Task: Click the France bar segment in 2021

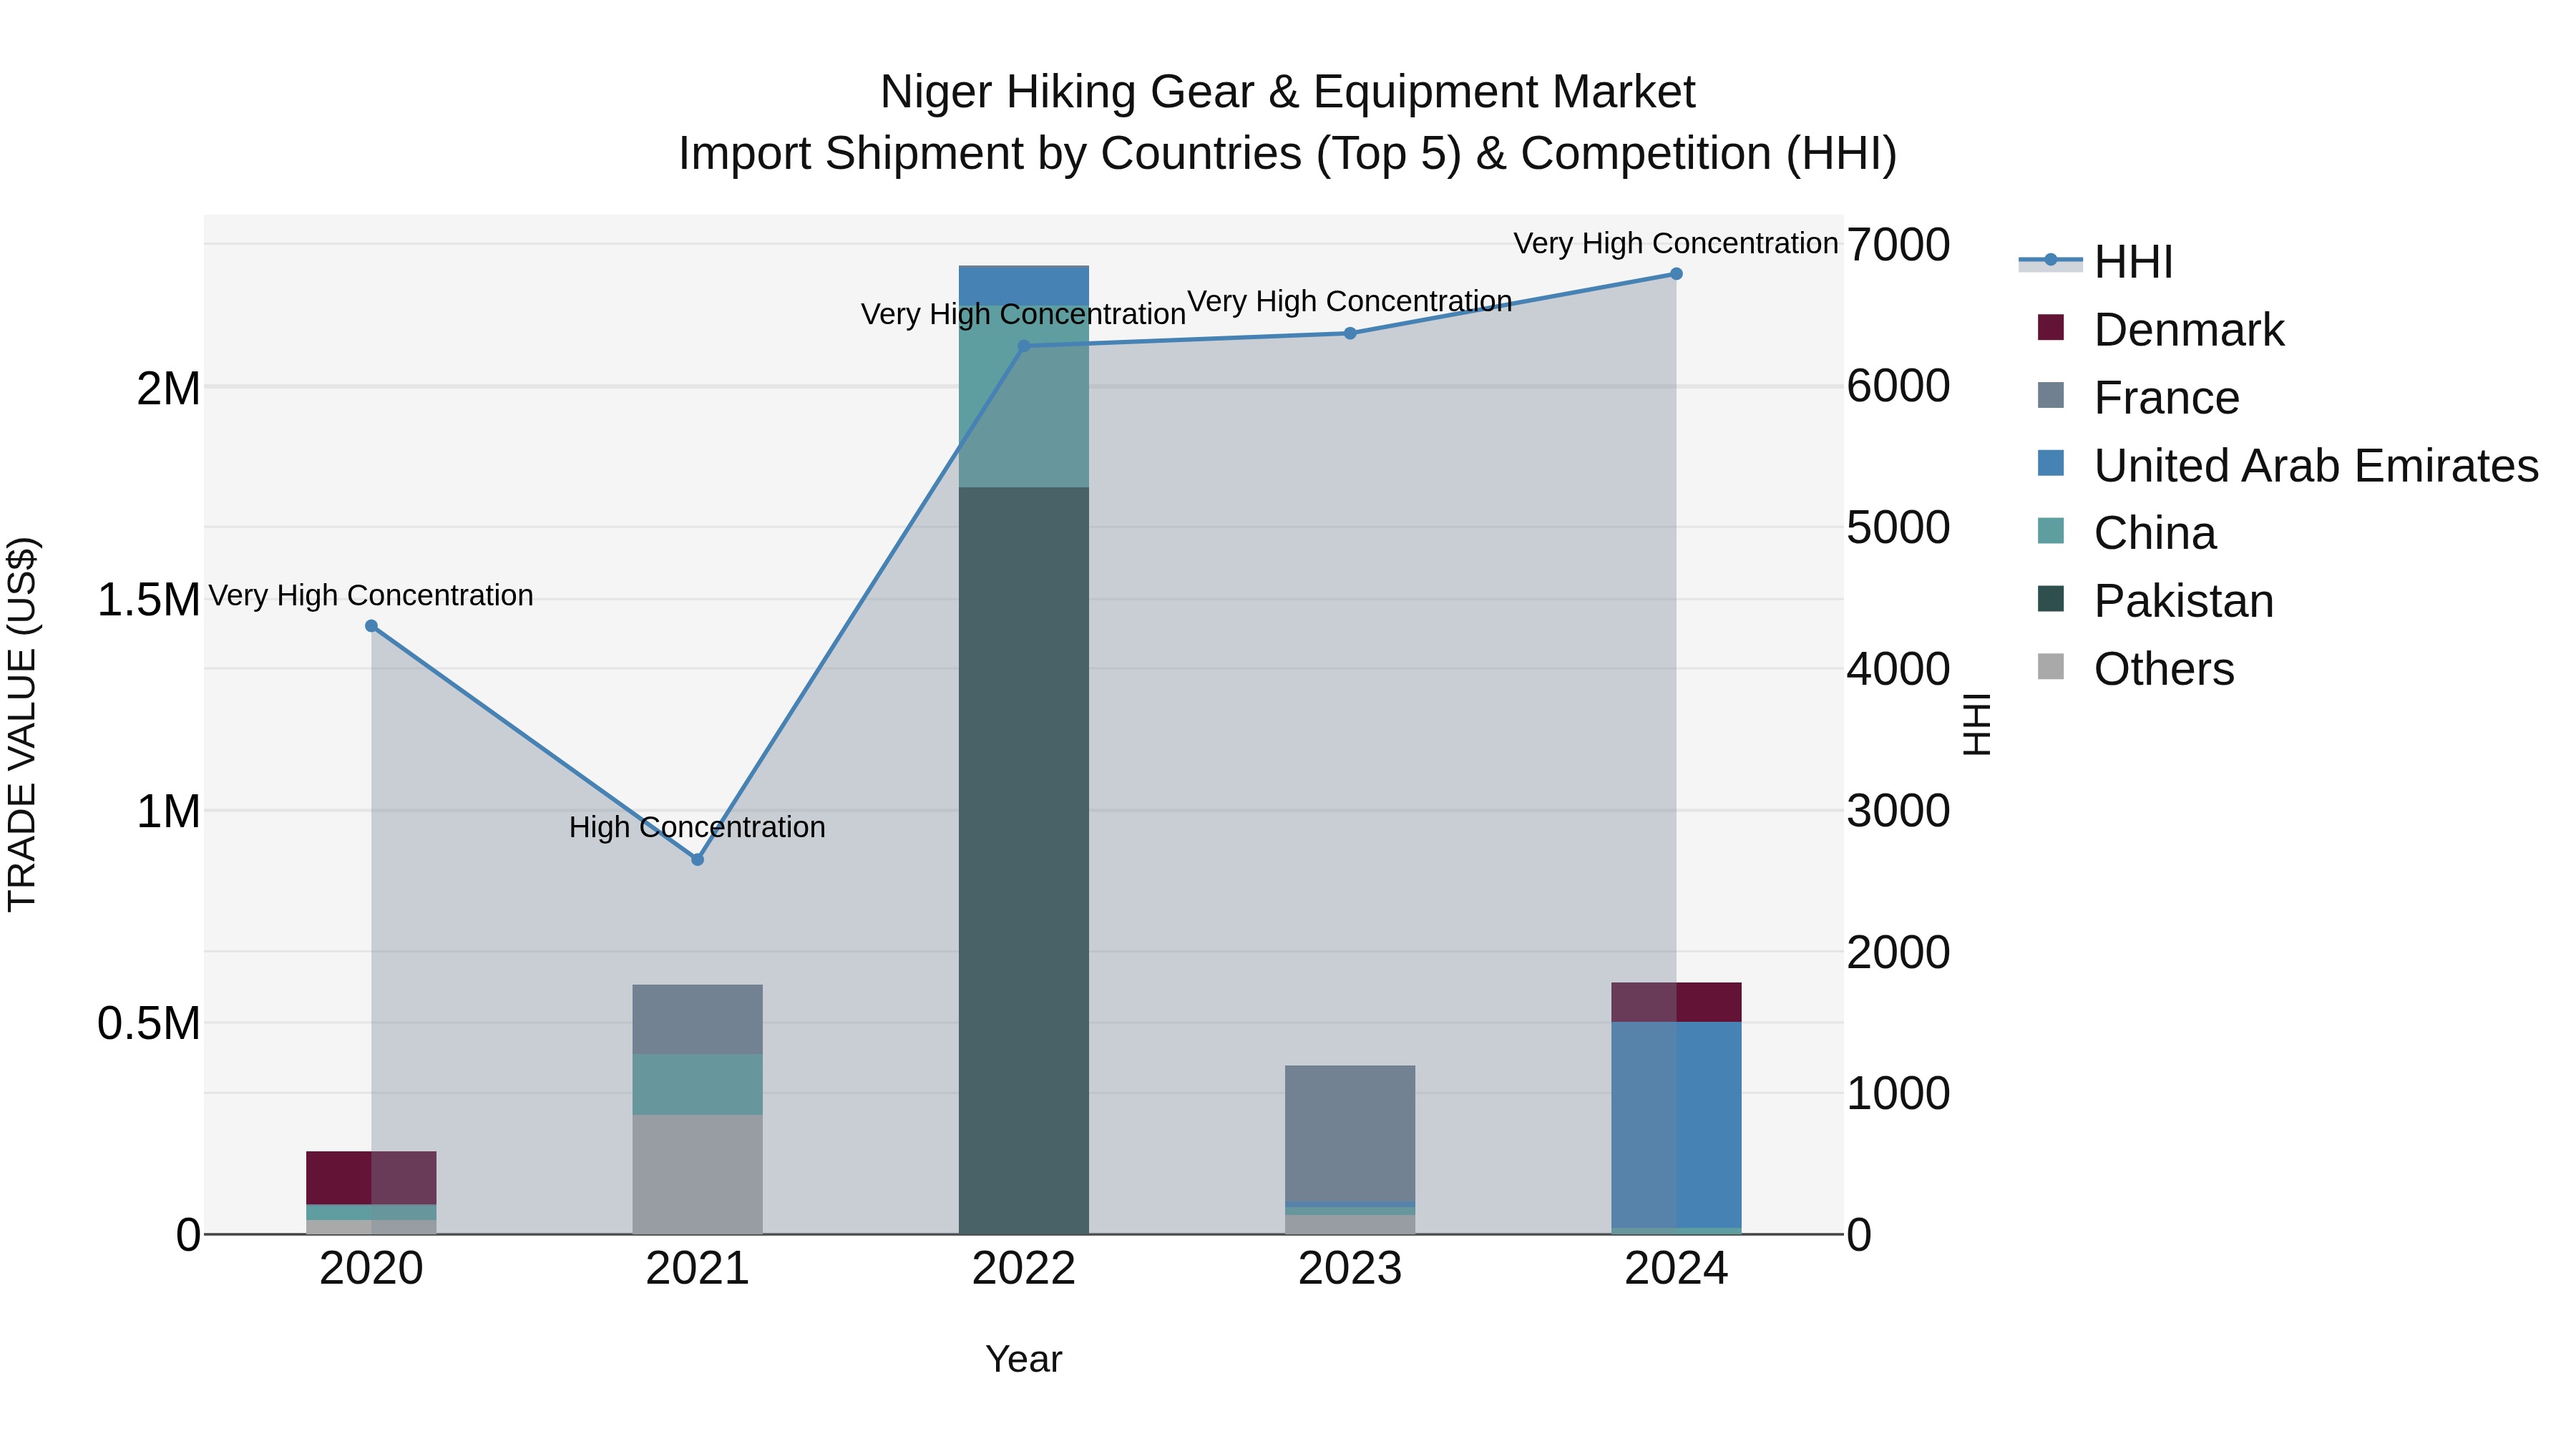Action: [x=697, y=1019]
